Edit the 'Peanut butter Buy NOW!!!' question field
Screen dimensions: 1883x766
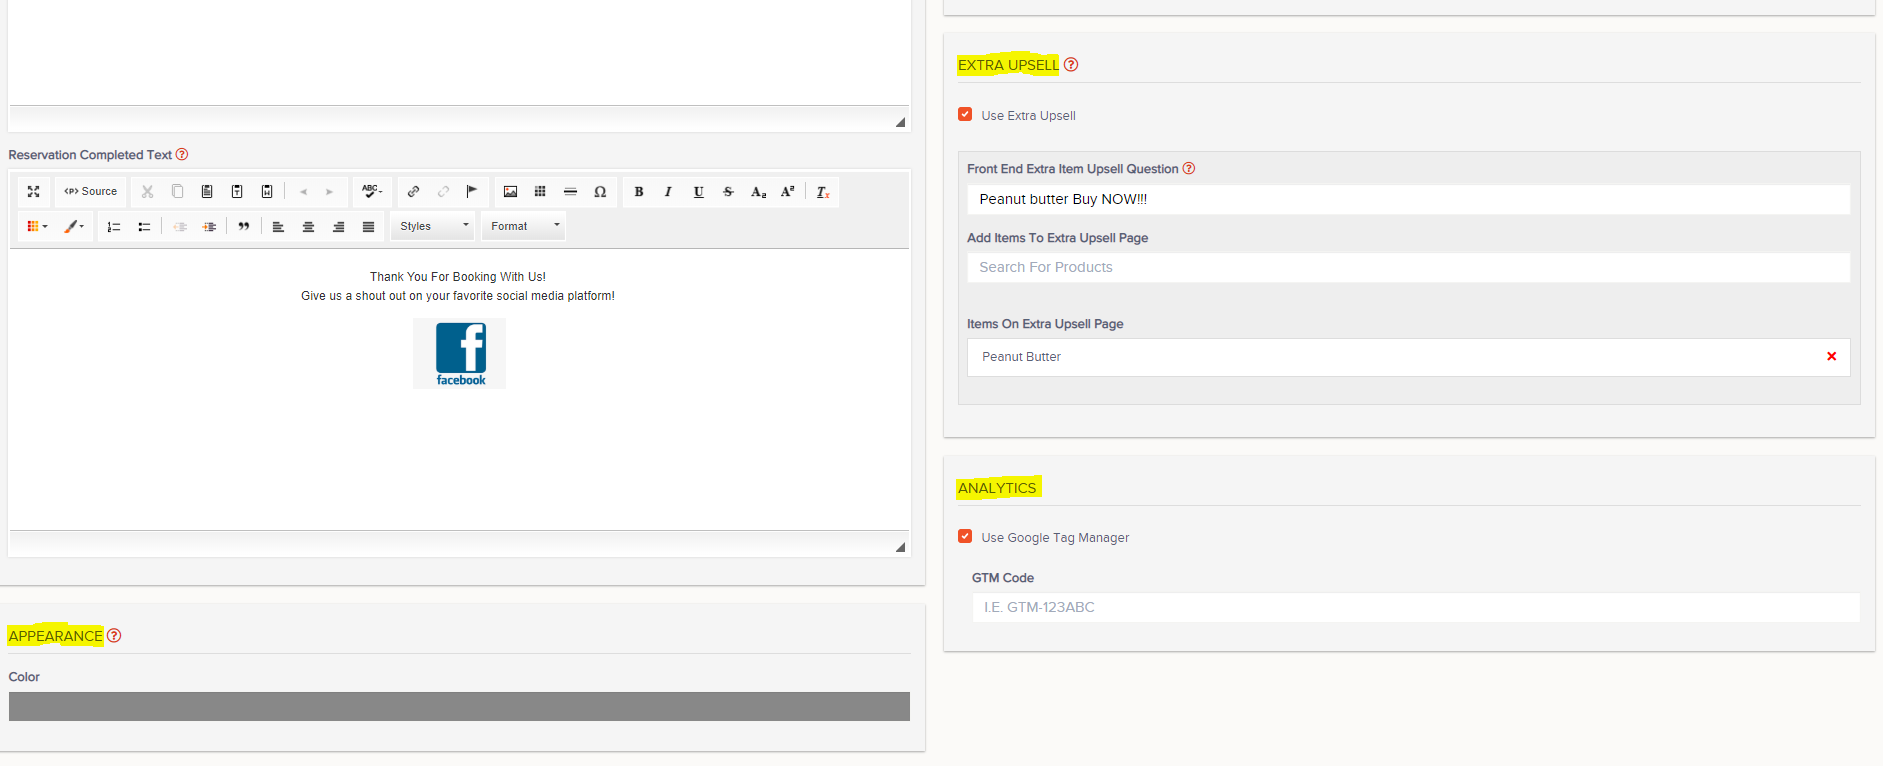(x=1408, y=199)
